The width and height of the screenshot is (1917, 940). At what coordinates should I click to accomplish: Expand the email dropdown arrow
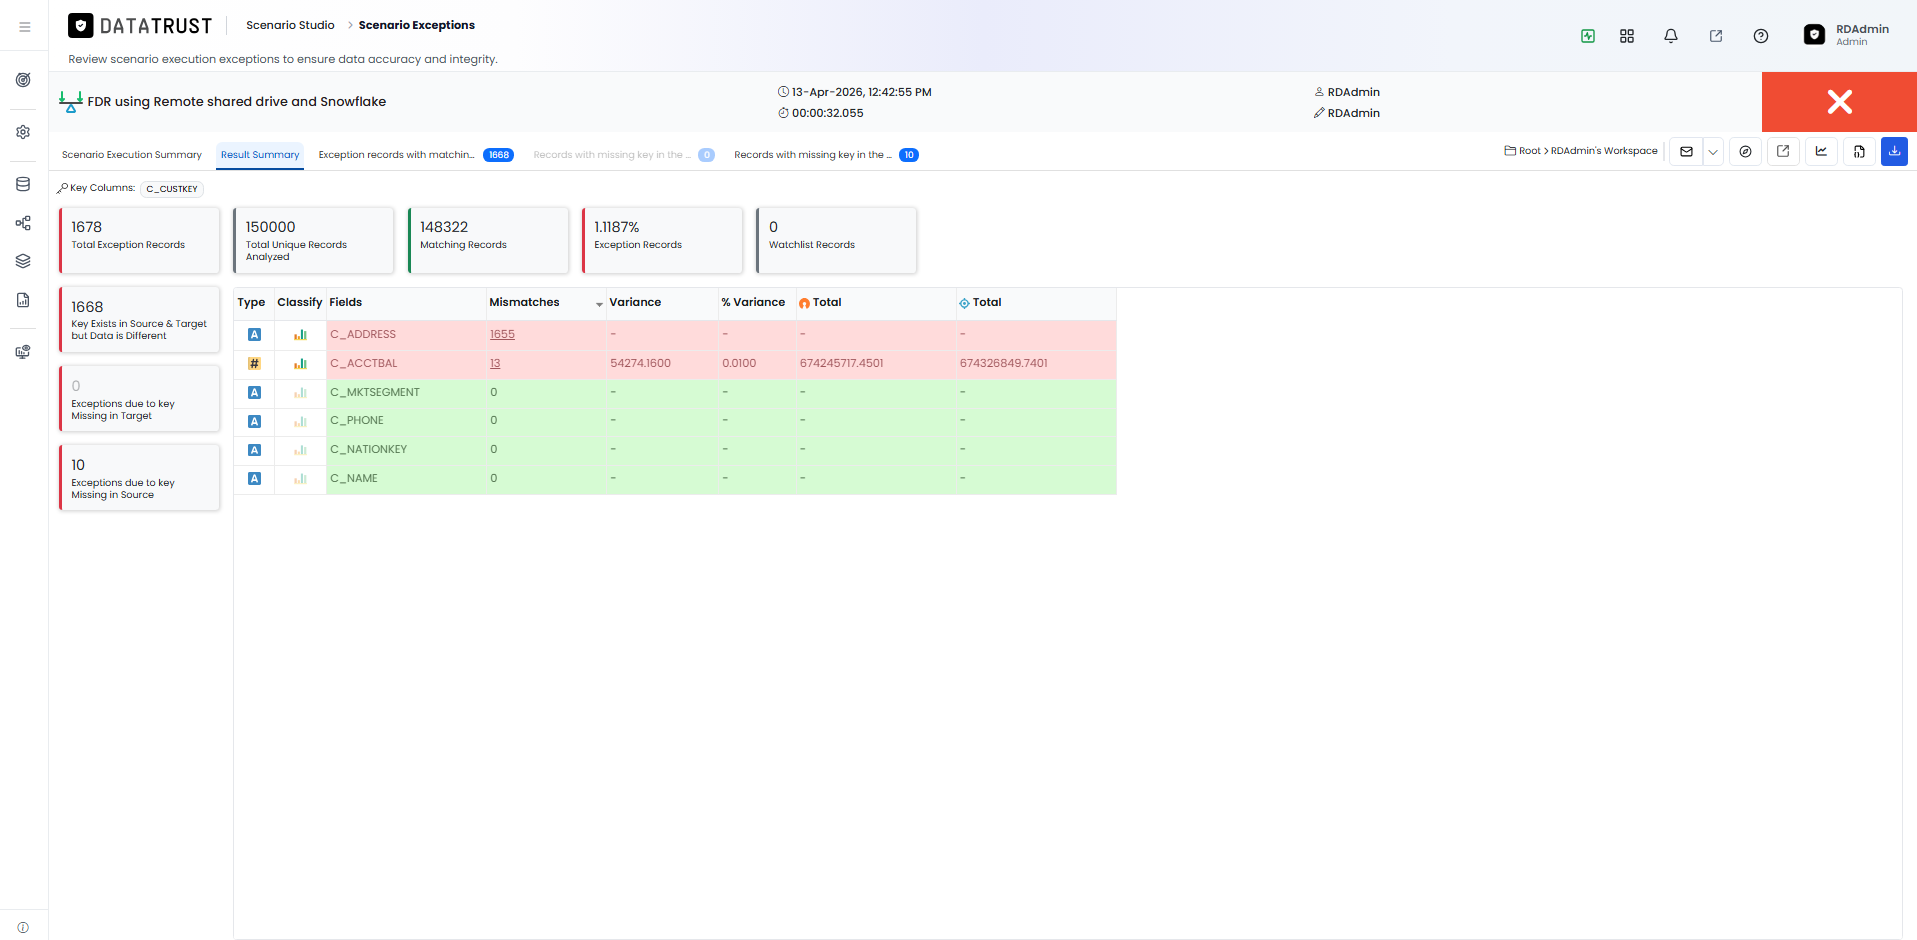1713,152
